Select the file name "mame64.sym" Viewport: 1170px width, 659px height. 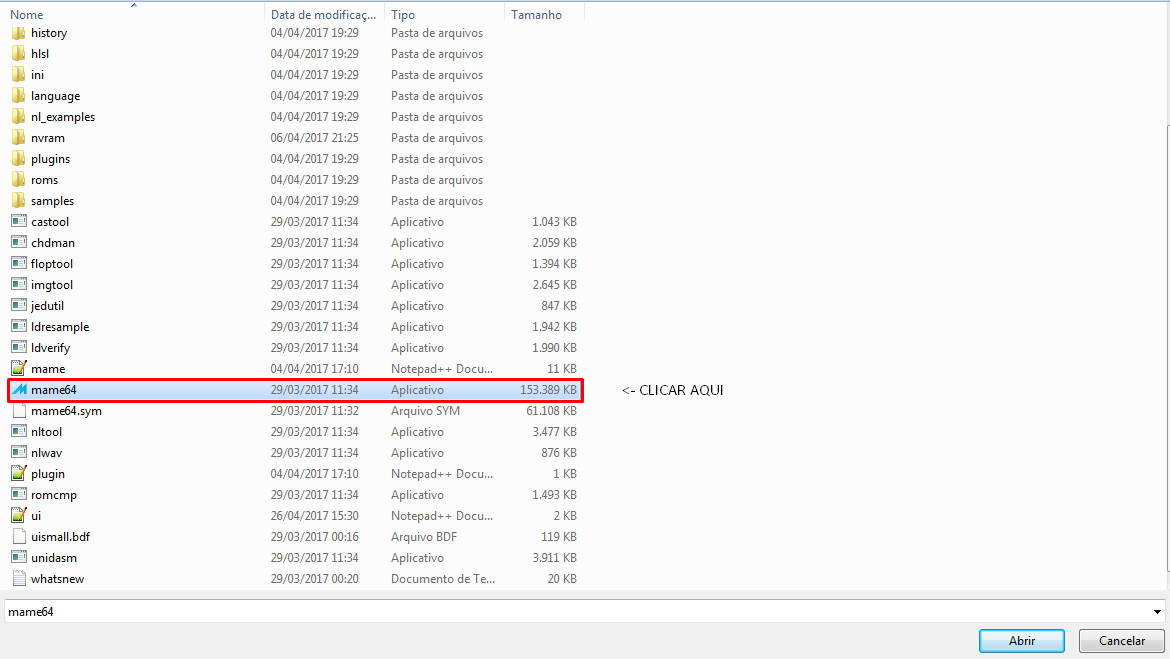66,410
